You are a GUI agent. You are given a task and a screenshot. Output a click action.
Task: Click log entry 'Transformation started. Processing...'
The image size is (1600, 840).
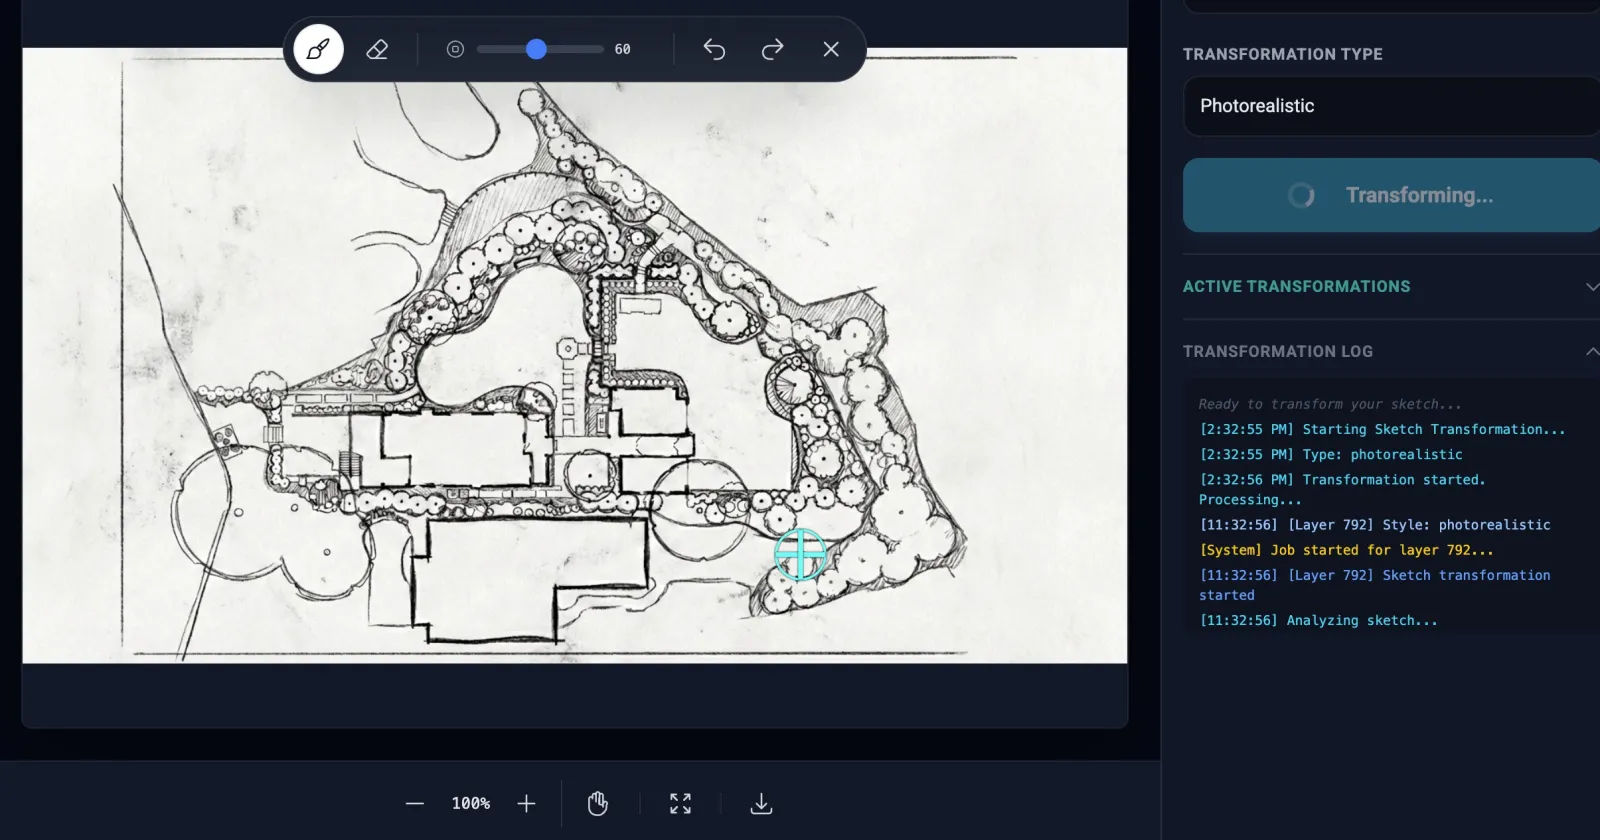(x=1342, y=489)
